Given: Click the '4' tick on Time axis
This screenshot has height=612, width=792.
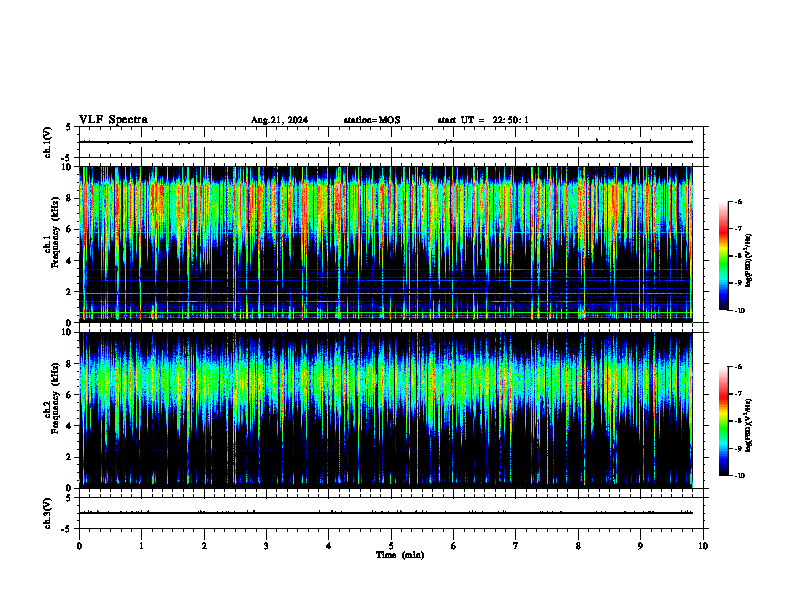Looking at the screenshot, I should [329, 546].
